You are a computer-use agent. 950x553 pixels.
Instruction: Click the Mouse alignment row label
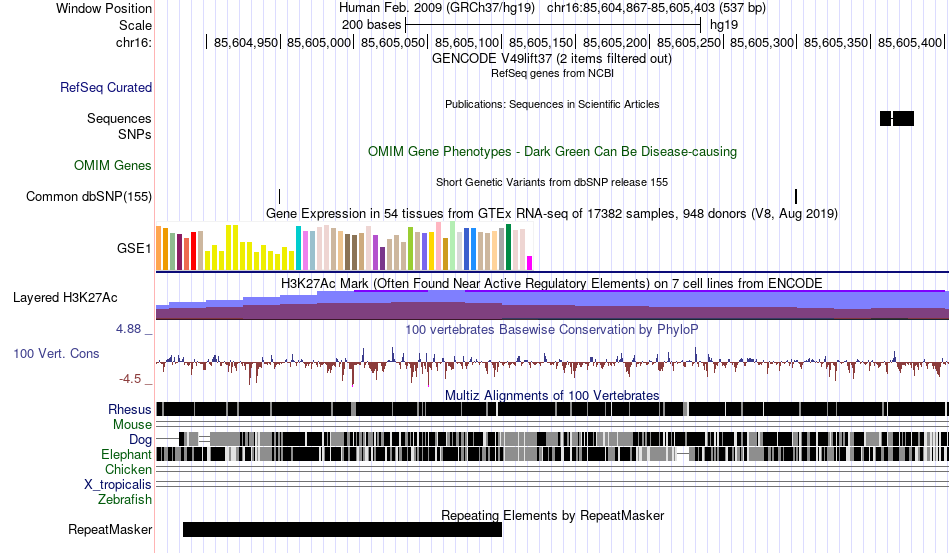(132, 425)
